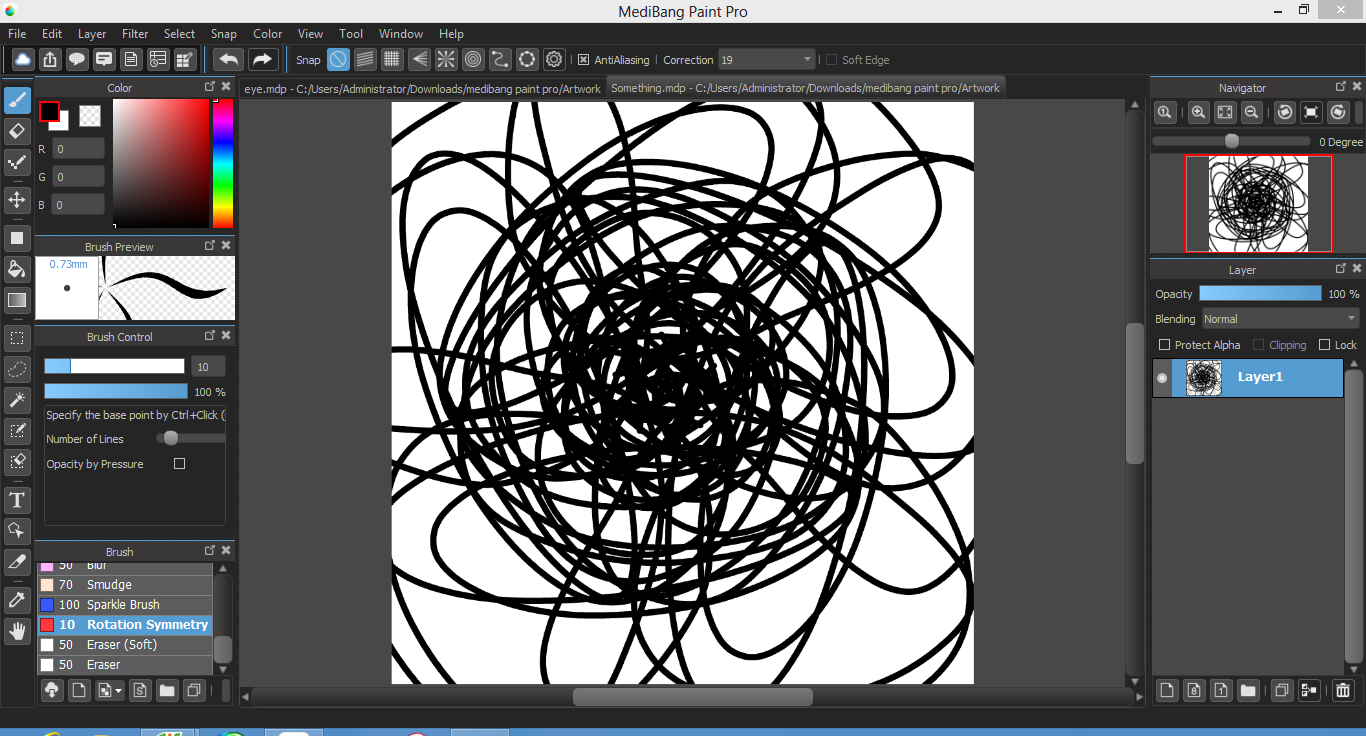Viewport: 1366px width, 736px height.
Task: Select the Eyedropper tool
Action: click(x=17, y=600)
